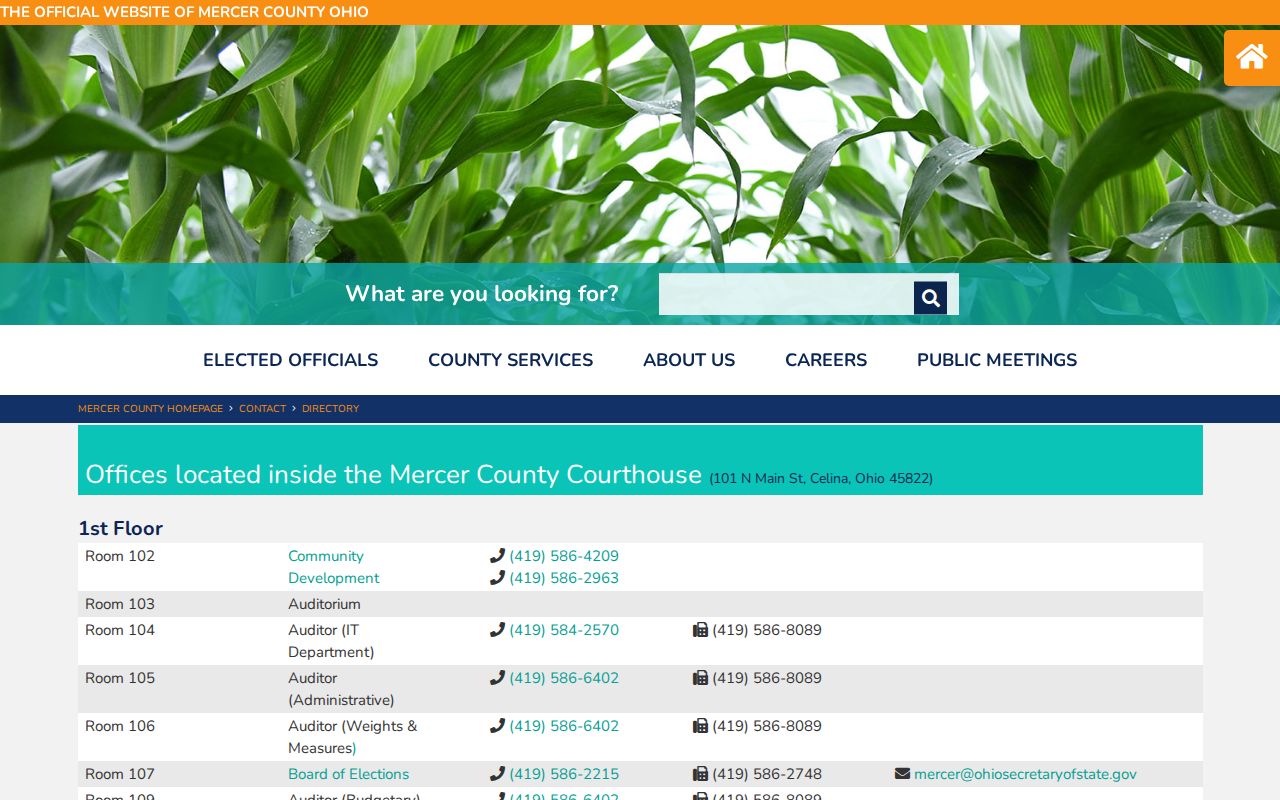Open the About Us menu
Viewport: 1280px width, 800px height.
(689, 360)
